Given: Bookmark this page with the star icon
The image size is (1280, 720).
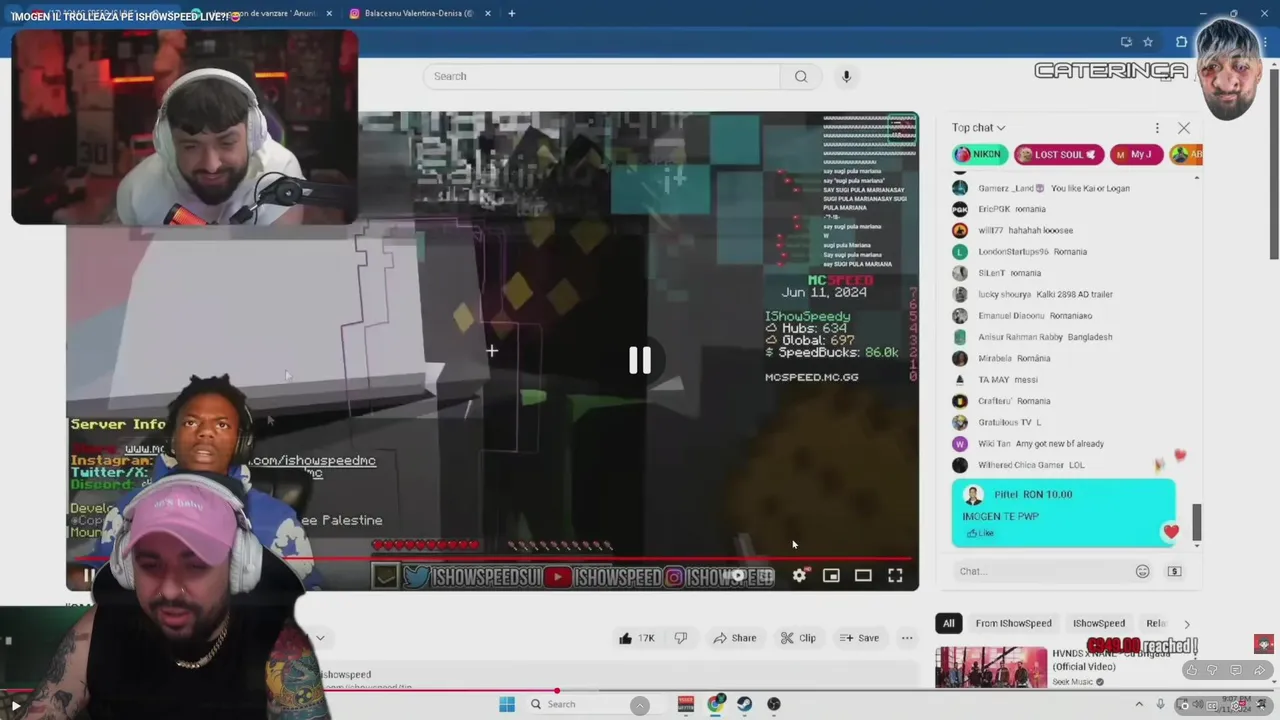Looking at the screenshot, I should point(1148,42).
